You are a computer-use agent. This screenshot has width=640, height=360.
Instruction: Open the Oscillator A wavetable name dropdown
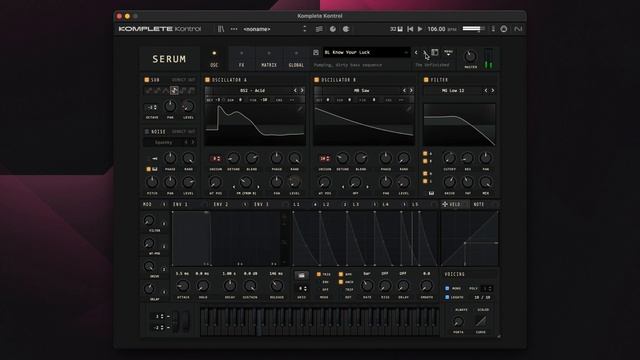tap(252, 90)
